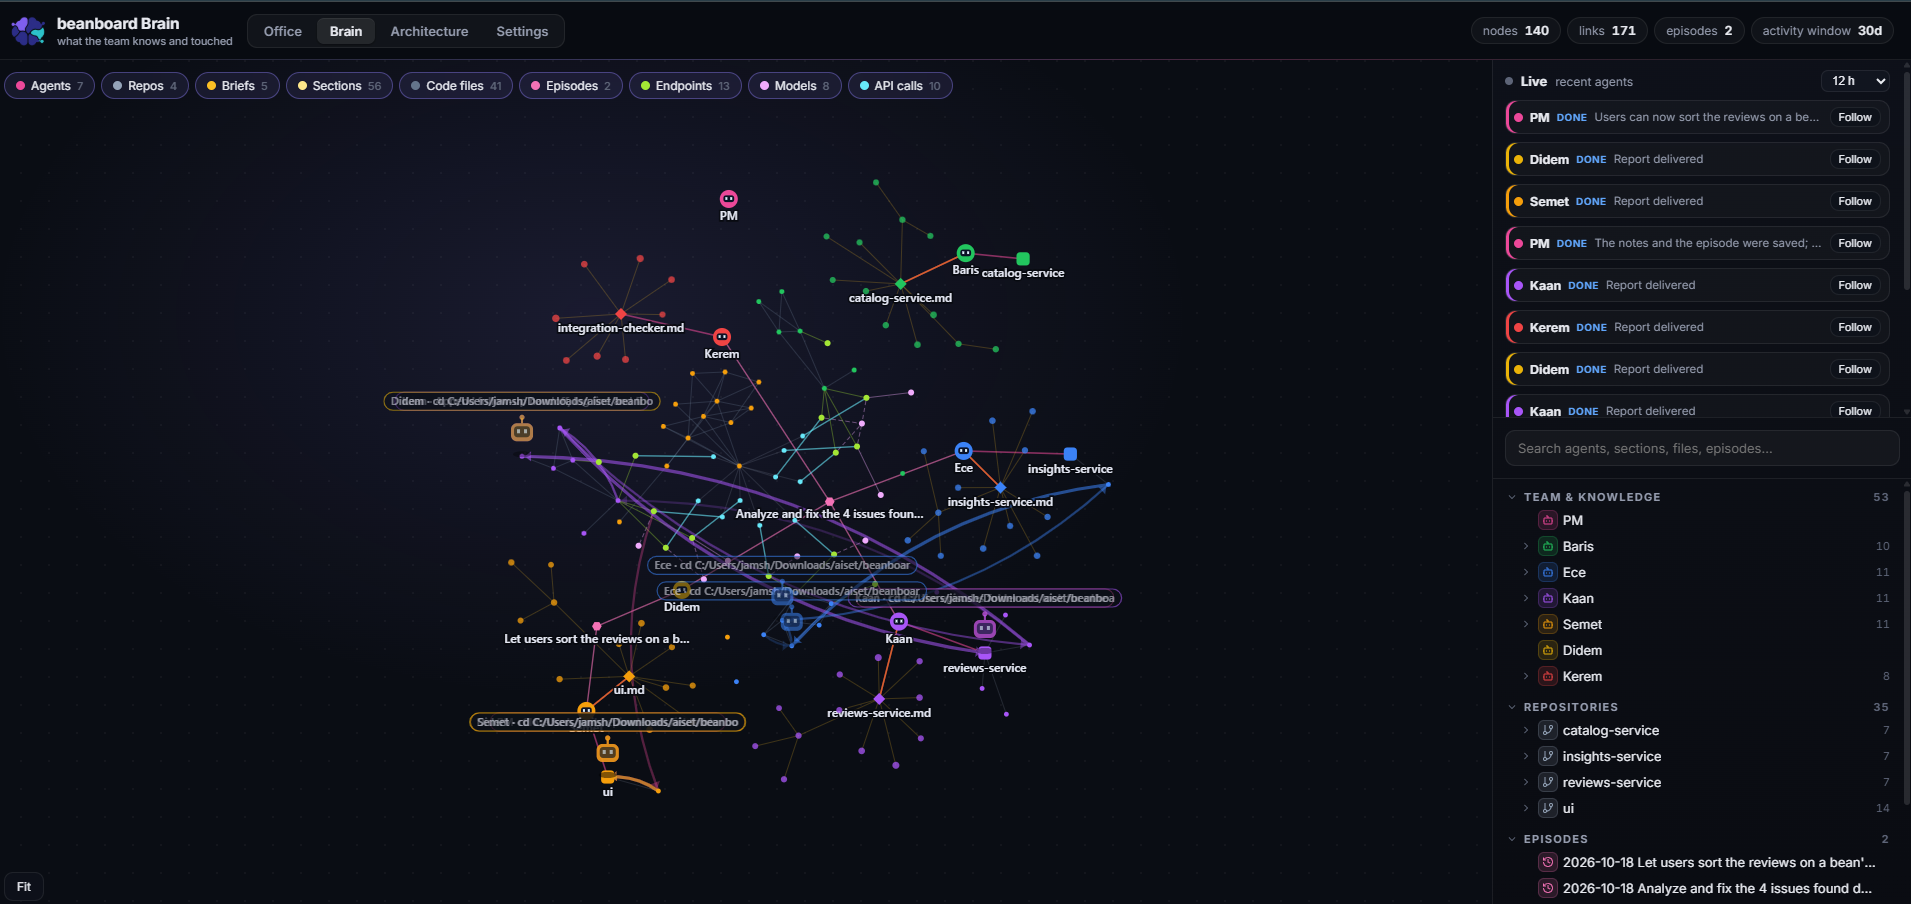Click the search agents, sections input field
Viewport: 1911px width, 904px height.
click(x=1701, y=448)
